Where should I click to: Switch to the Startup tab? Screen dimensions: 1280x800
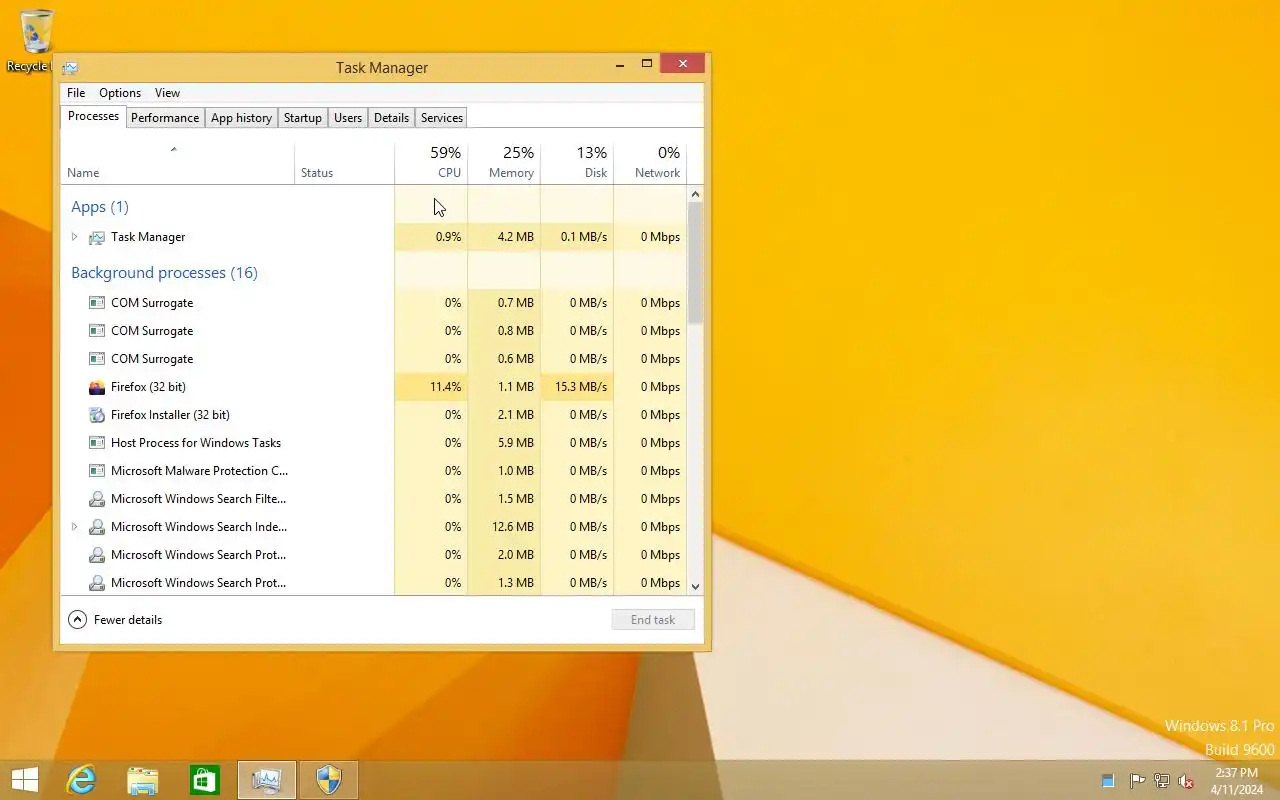[303, 118]
